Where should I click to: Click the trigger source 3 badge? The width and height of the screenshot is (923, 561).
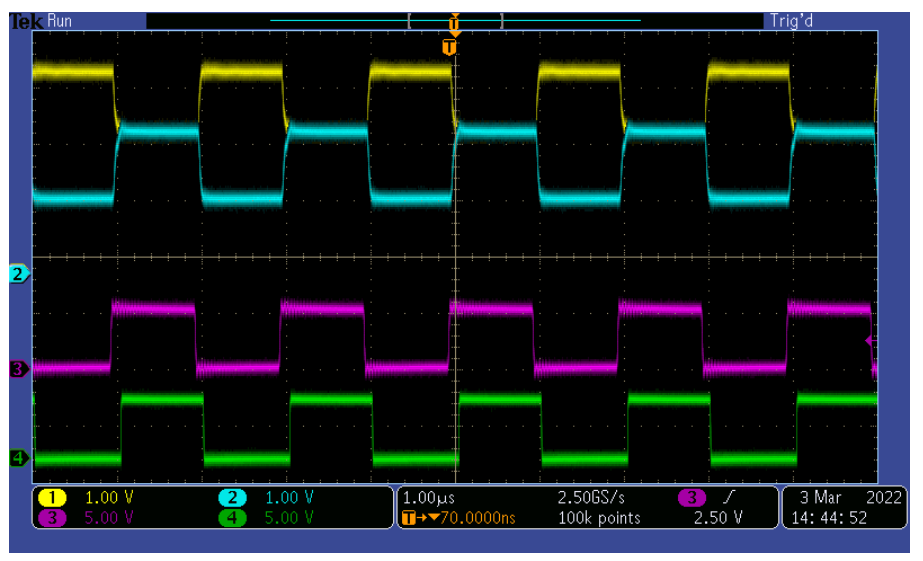click(x=691, y=498)
